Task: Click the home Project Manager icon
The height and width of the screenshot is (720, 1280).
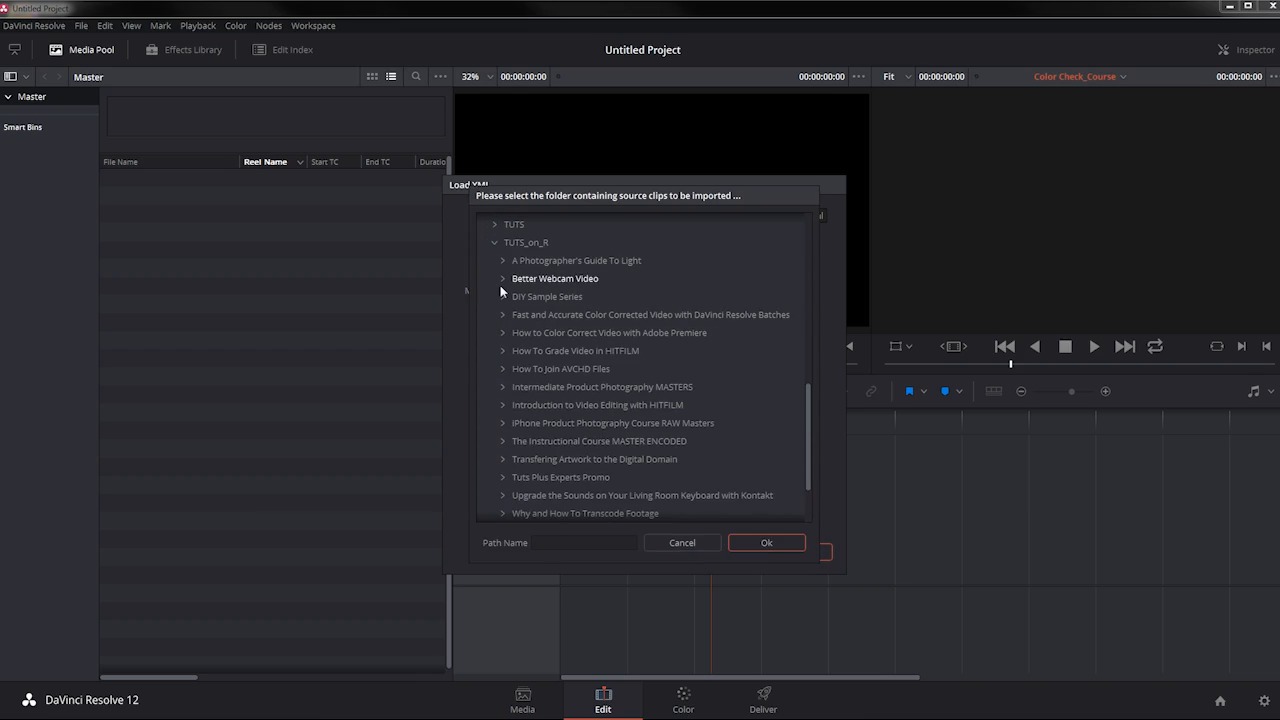Action: (1220, 701)
